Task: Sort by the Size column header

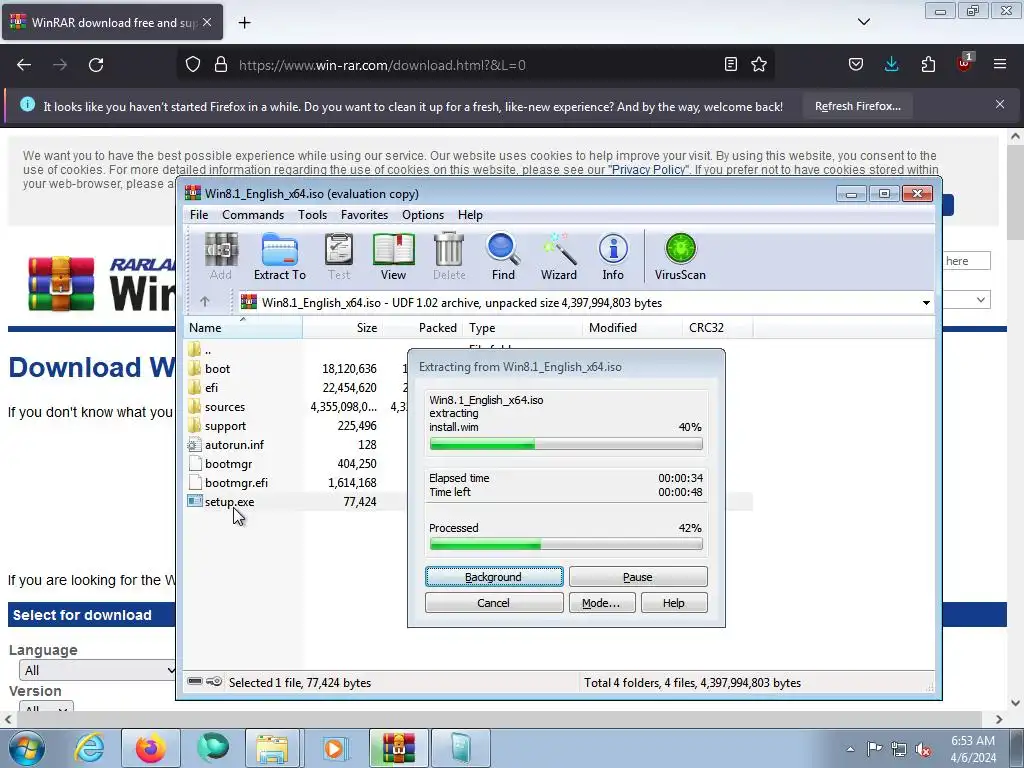Action: (342, 328)
